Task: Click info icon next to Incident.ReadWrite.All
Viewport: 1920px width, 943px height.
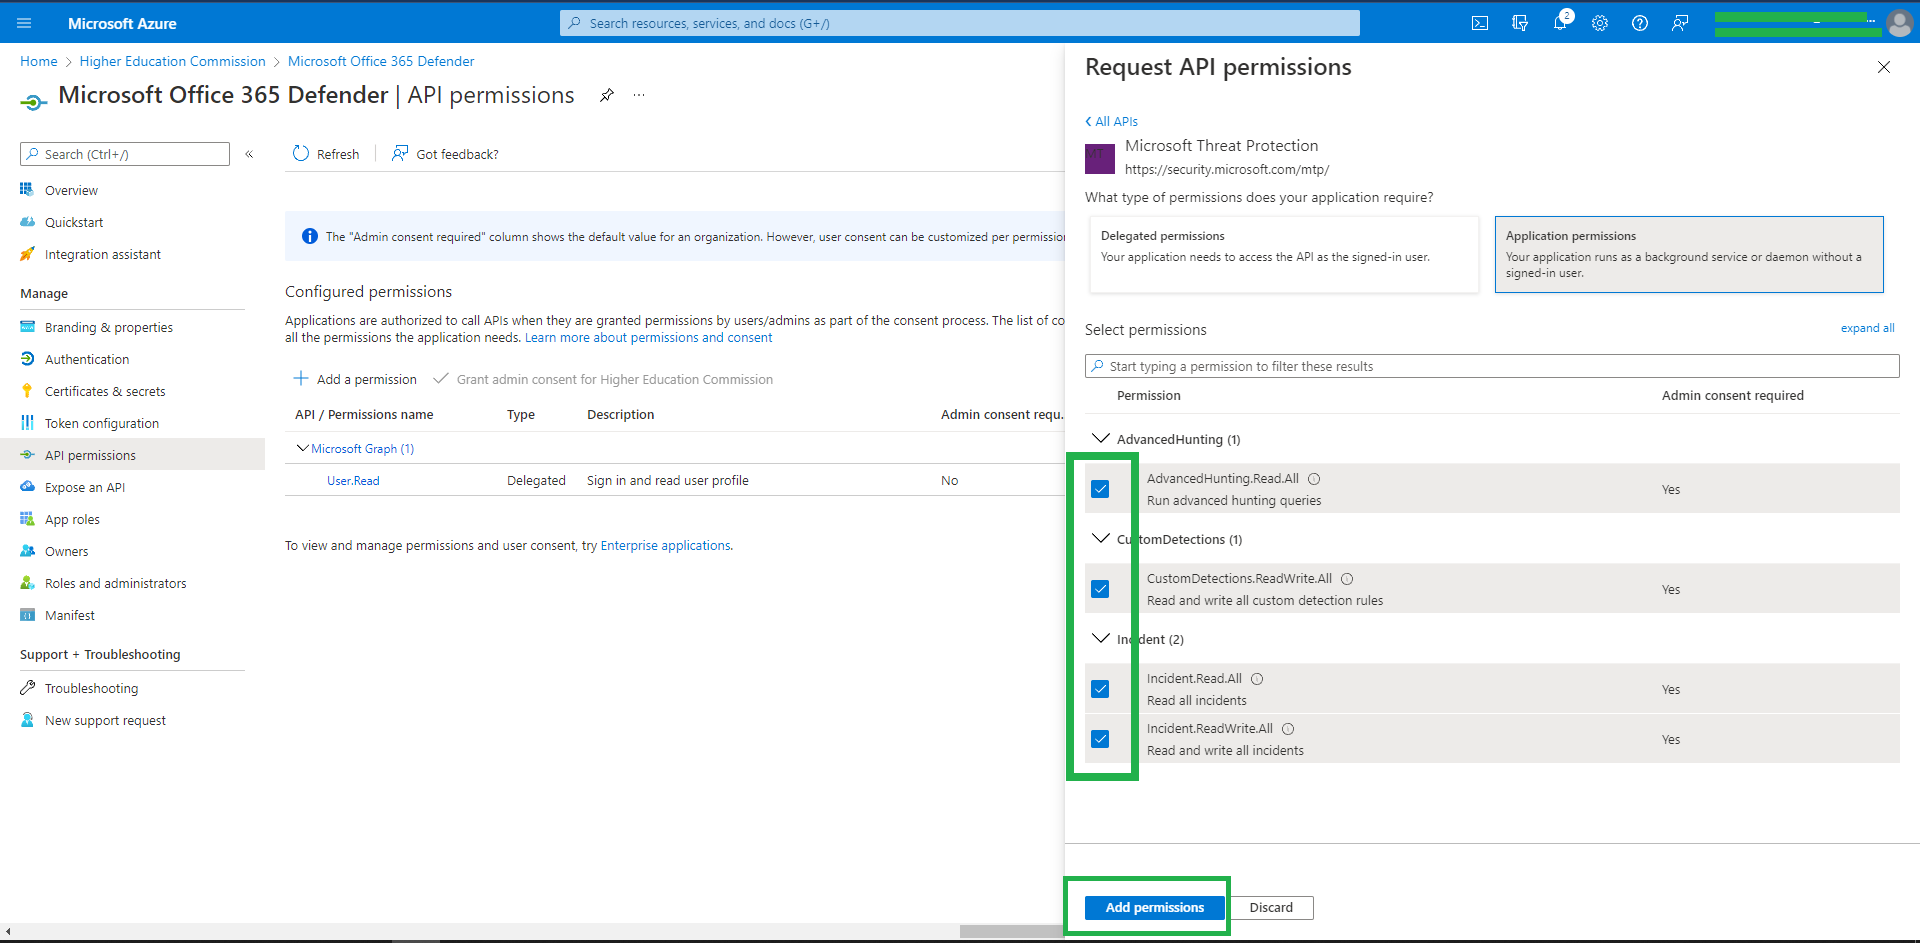Action: pyautogui.click(x=1288, y=729)
